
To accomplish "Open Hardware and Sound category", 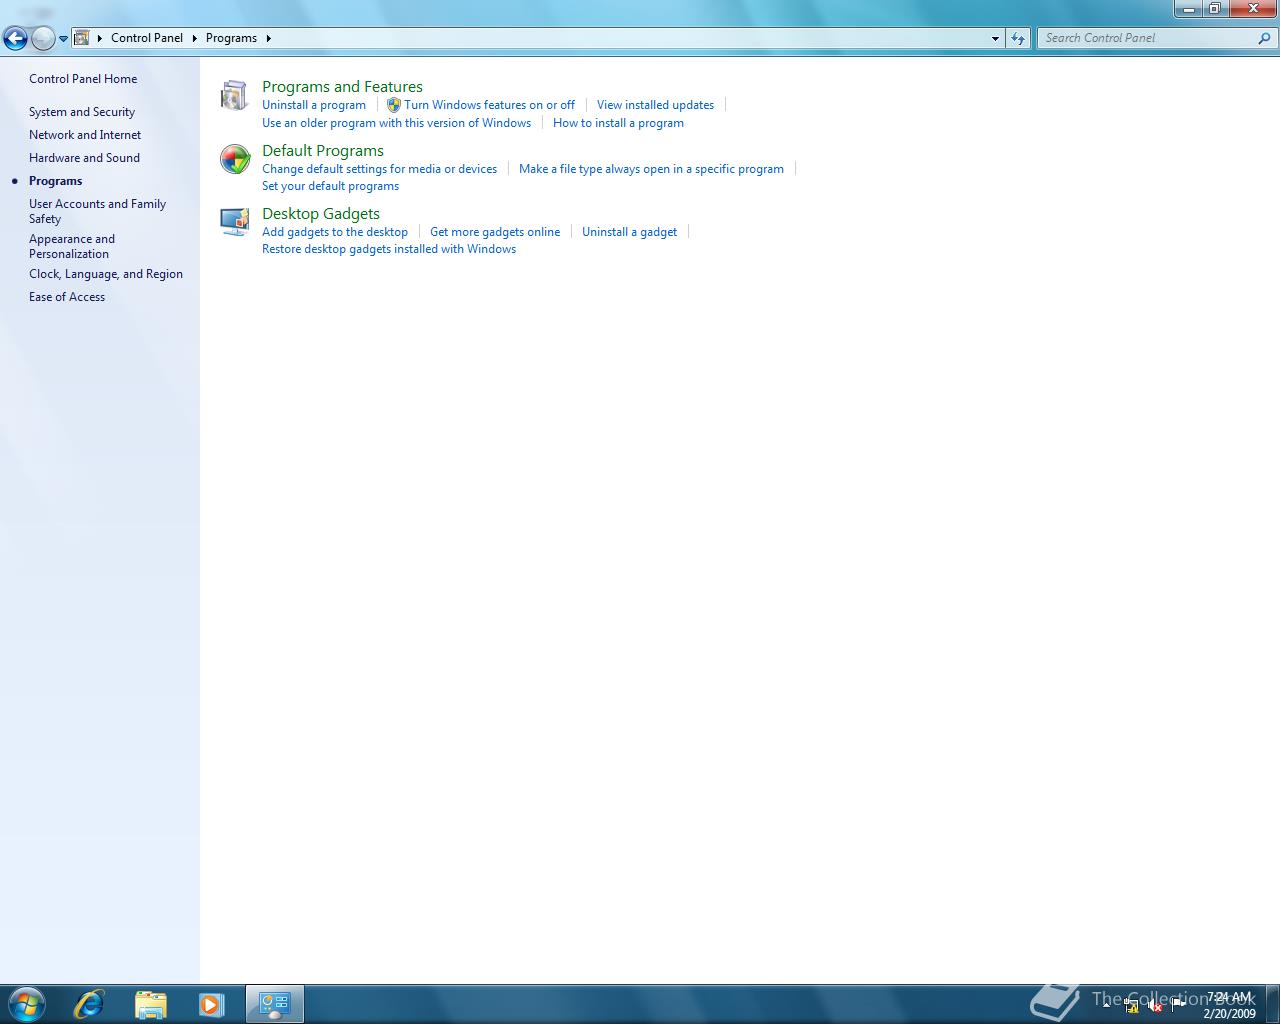I will (x=84, y=158).
